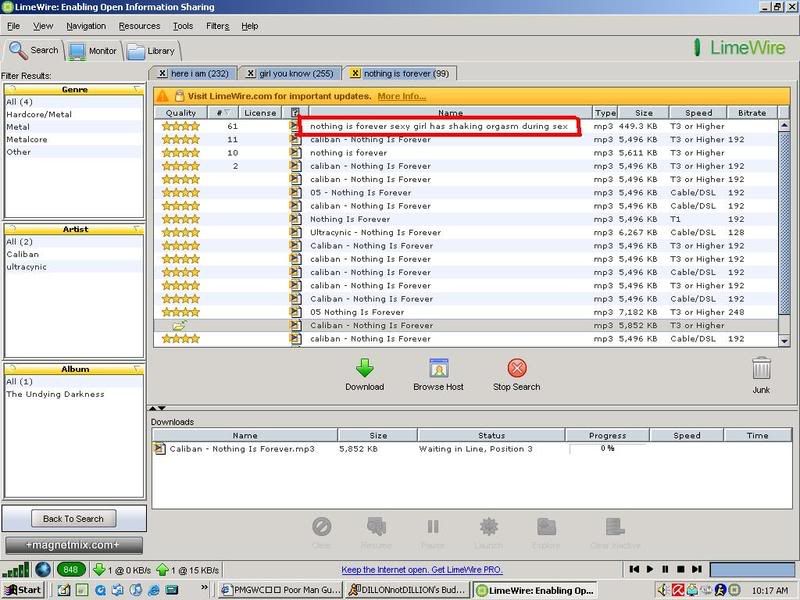The image size is (800, 600).
Task: Select the 'here i am (232)' search tab
Action: pyautogui.click(x=199, y=73)
